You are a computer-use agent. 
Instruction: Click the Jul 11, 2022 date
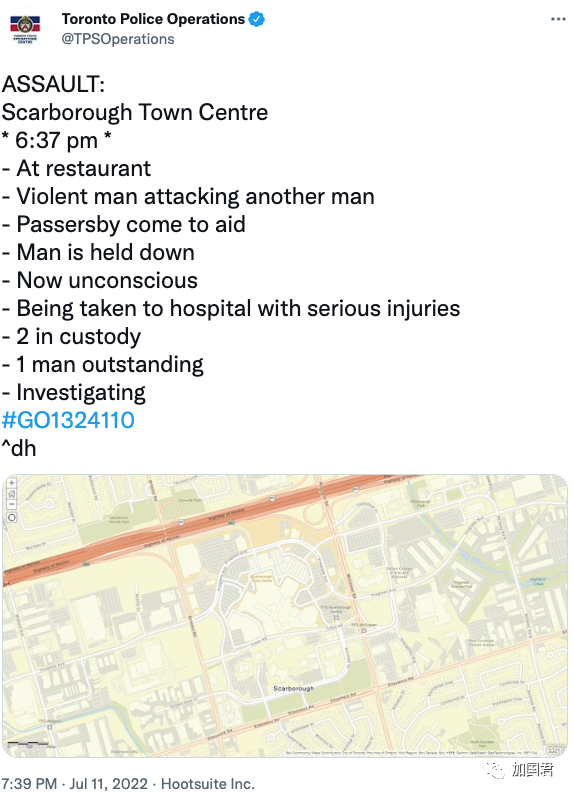pyautogui.click(x=109, y=783)
